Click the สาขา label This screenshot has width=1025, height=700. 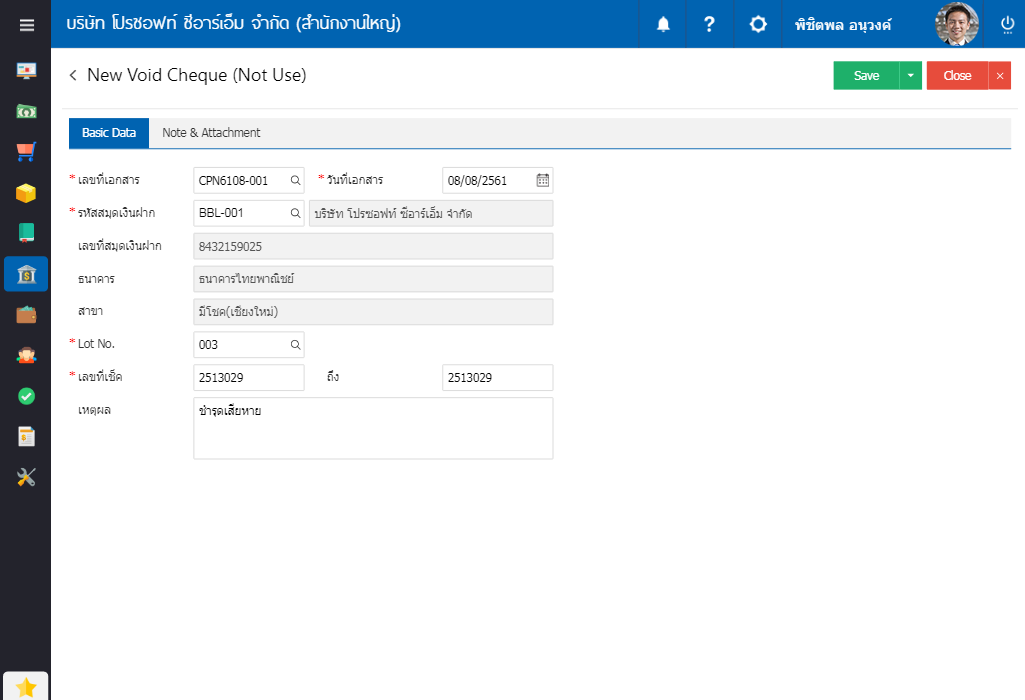[90, 311]
